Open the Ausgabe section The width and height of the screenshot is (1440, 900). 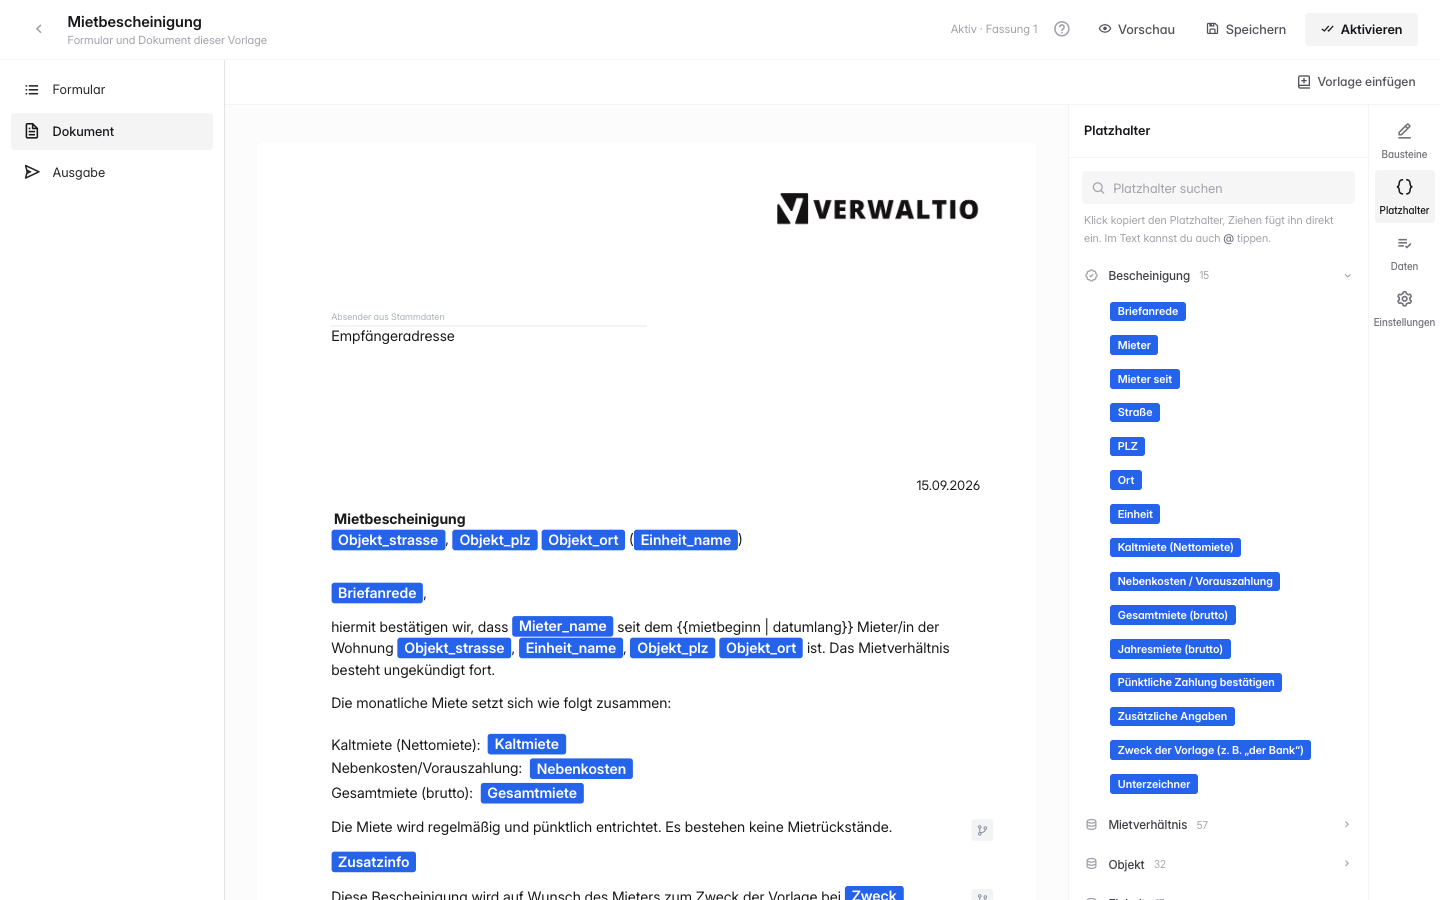point(112,173)
